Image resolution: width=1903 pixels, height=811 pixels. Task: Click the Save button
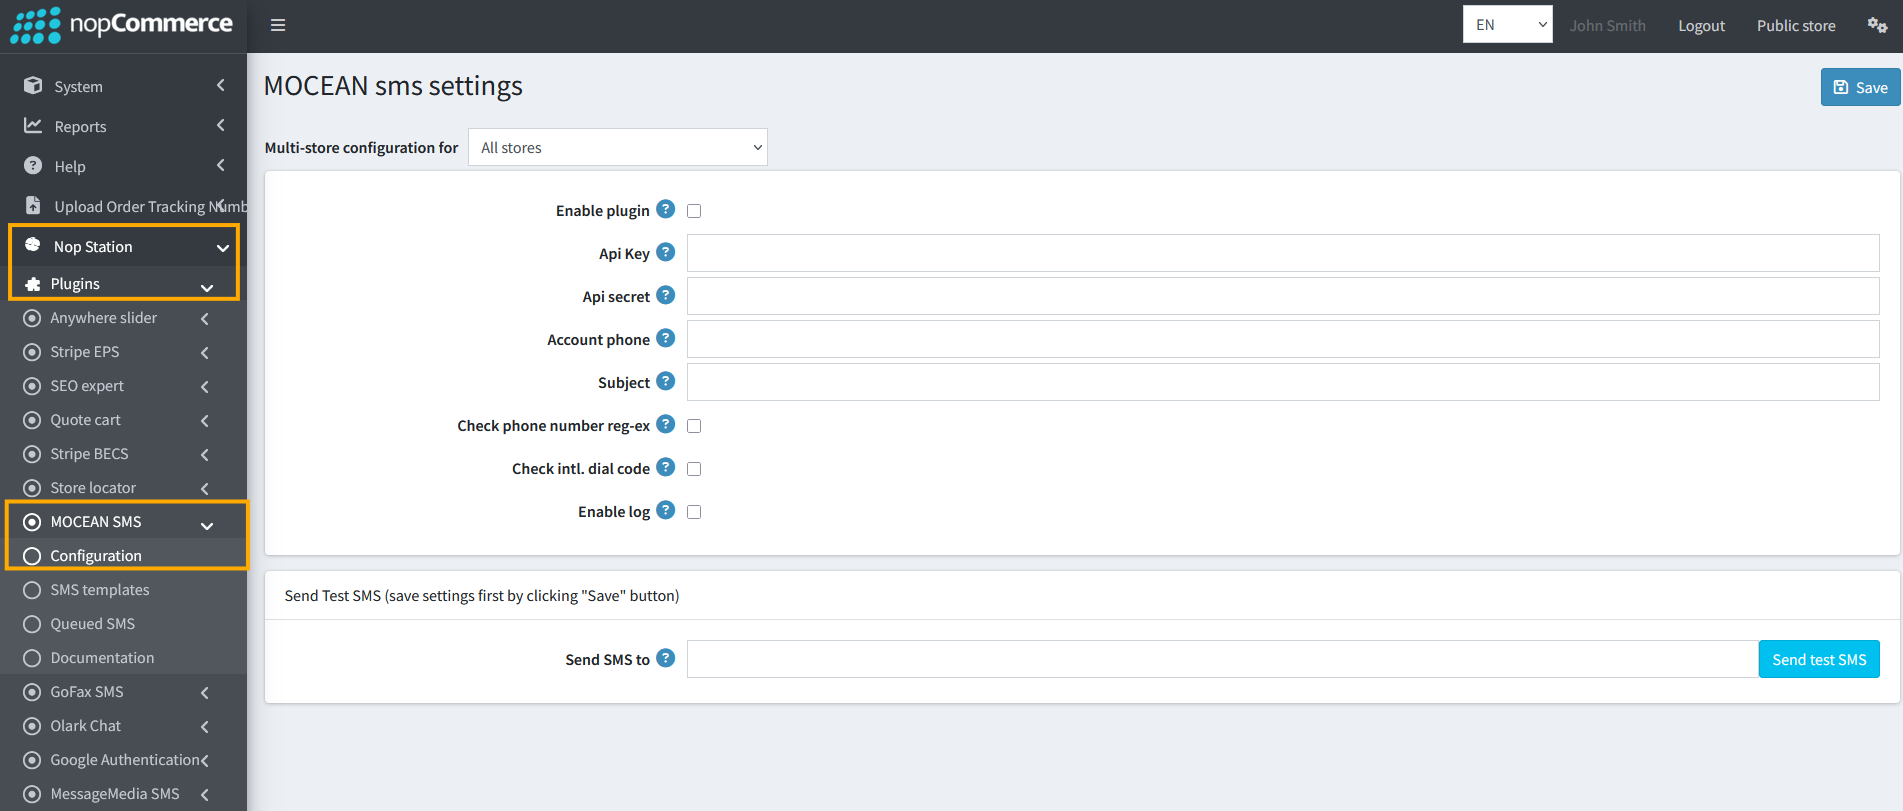coord(1860,87)
